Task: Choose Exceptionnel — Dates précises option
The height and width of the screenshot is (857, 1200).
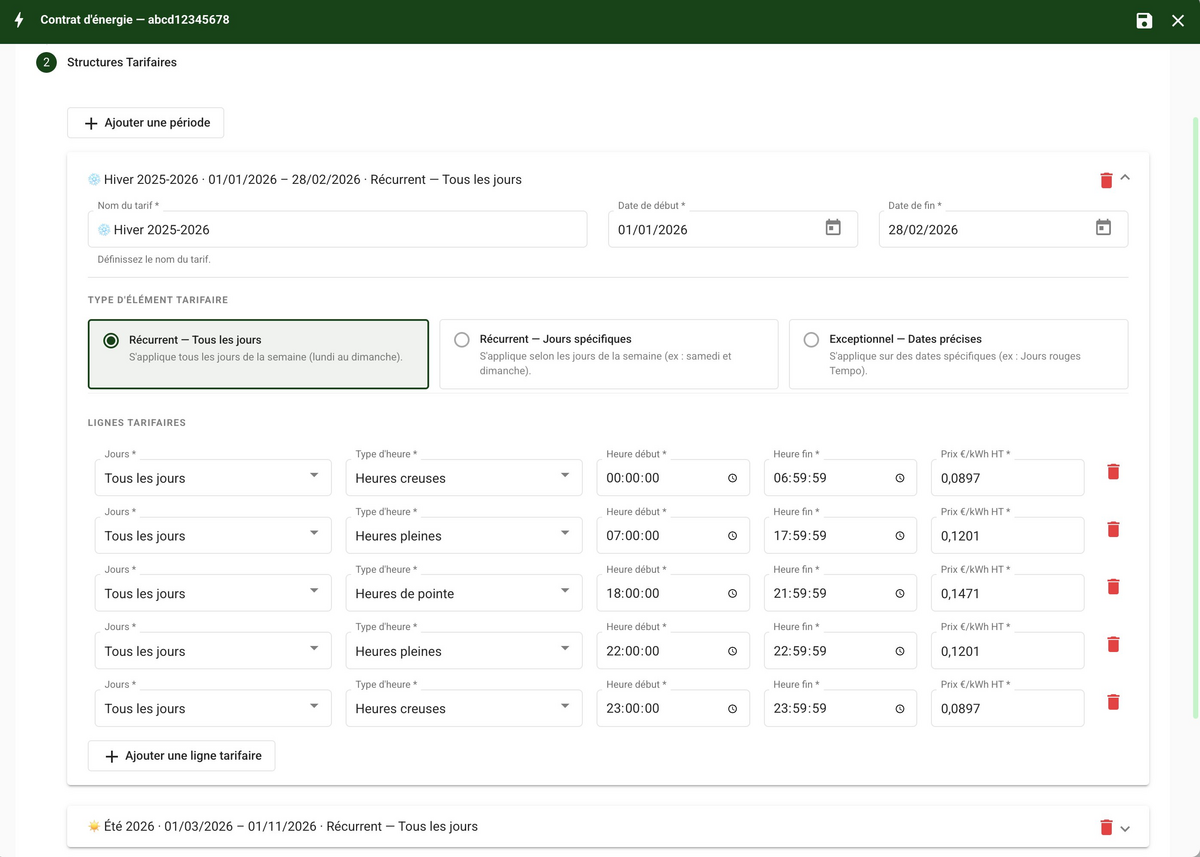Action: pos(958,354)
